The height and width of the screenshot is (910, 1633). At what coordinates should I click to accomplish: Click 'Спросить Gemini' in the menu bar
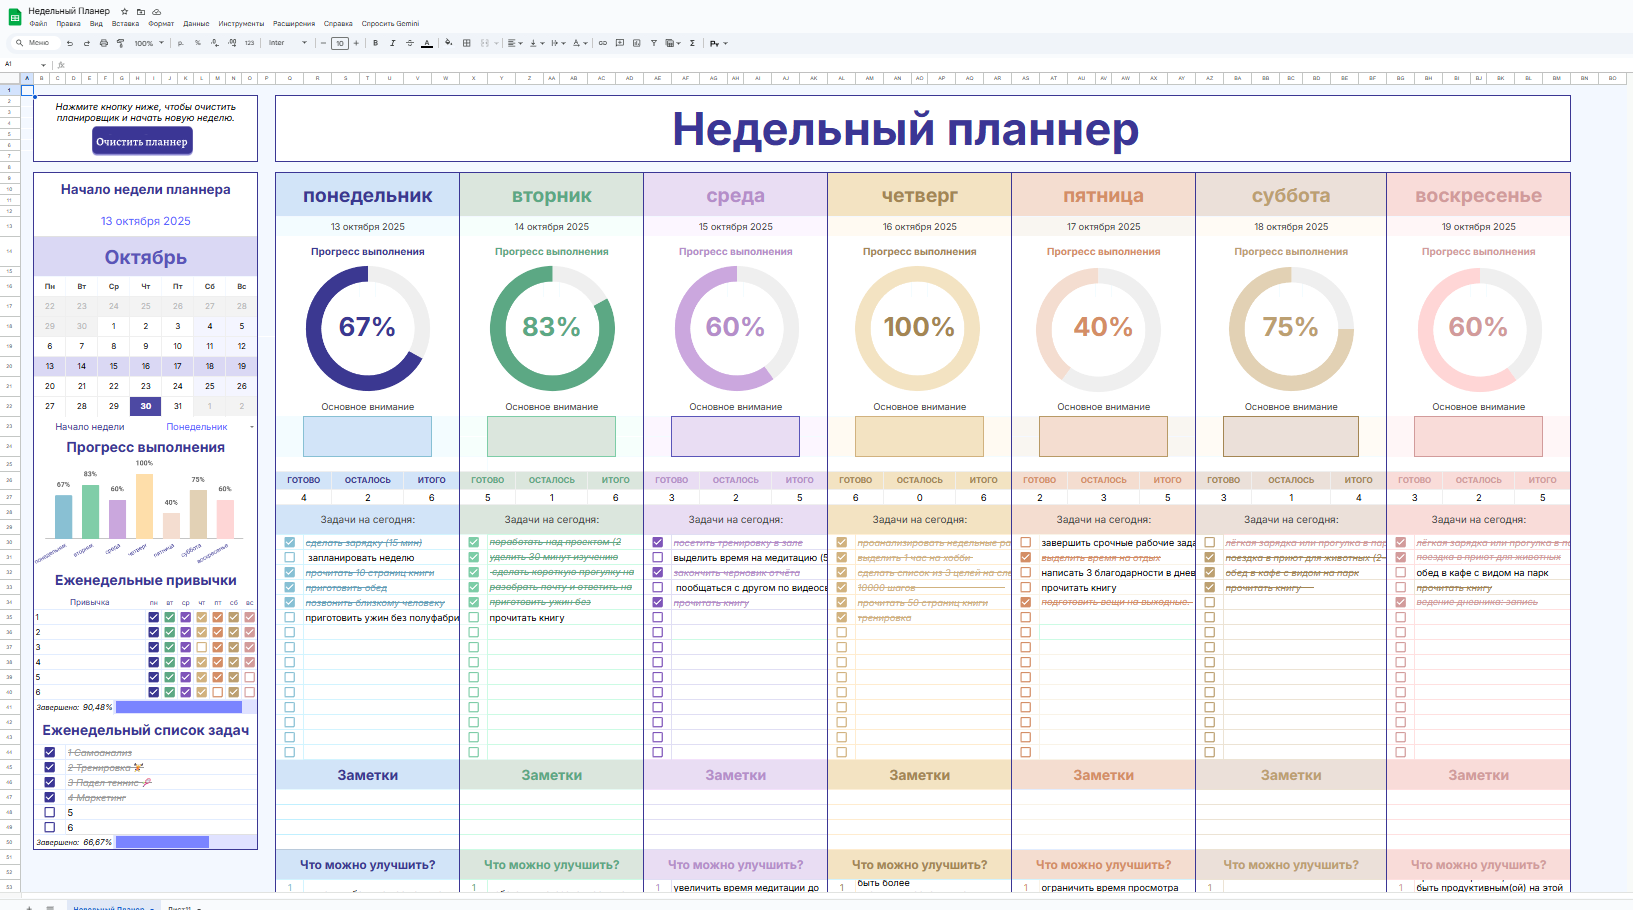coord(390,24)
